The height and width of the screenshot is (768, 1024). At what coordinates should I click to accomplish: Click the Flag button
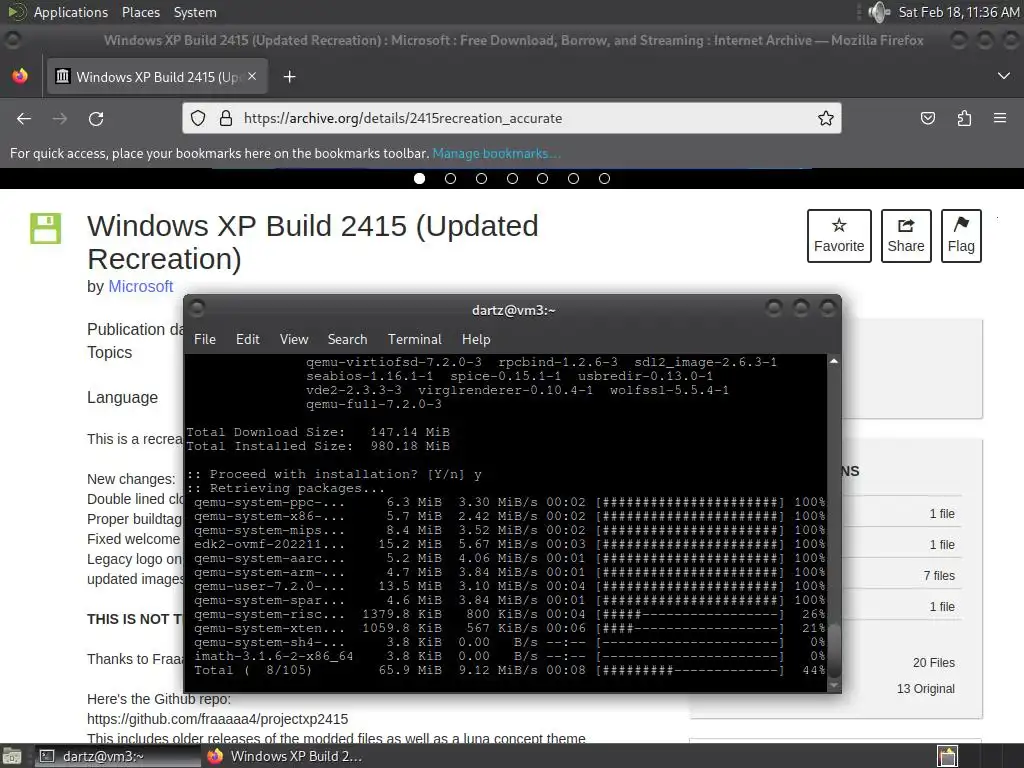pyautogui.click(x=961, y=236)
